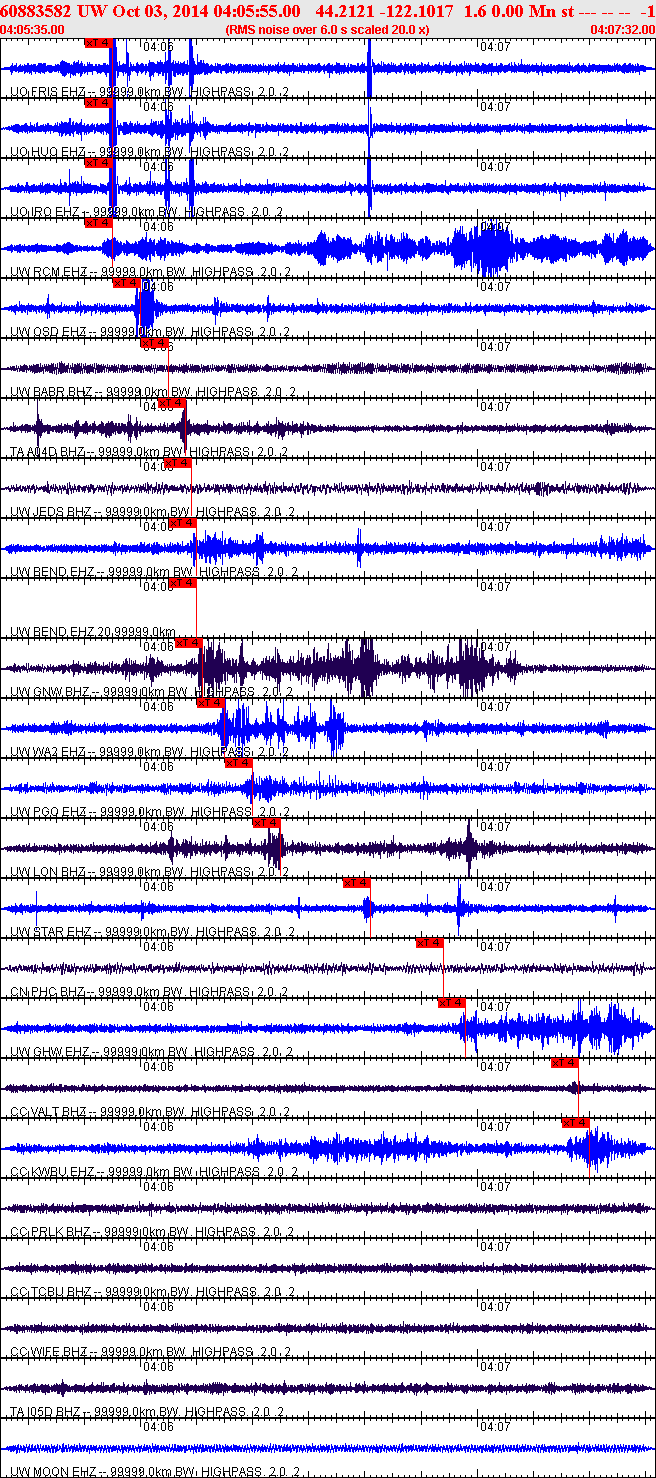The height and width of the screenshot is (1478, 656).
Task: Select event ID 60883582 in header
Action: pos(37,11)
